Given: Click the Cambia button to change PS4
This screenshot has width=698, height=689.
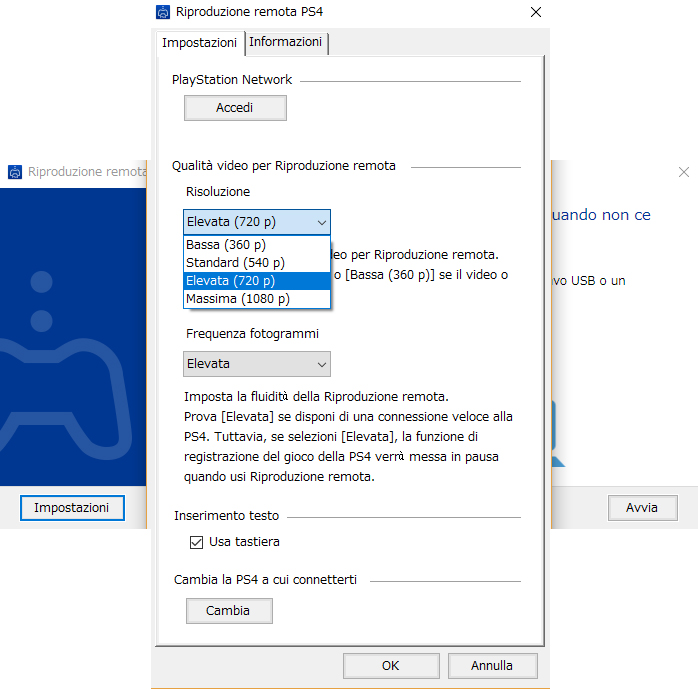Looking at the screenshot, I should [x=229, y=611].
